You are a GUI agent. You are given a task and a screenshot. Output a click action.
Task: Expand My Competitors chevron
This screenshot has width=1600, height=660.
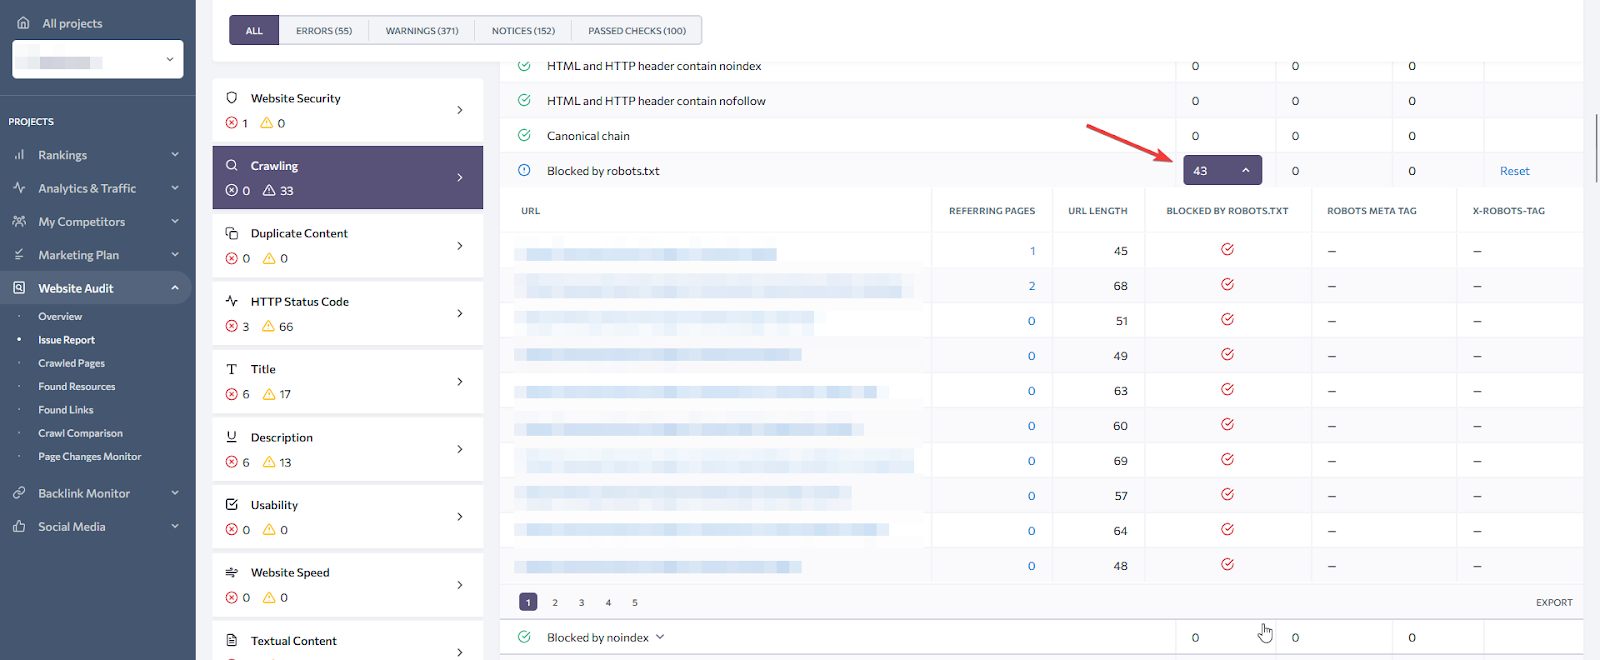click(175, 221)
